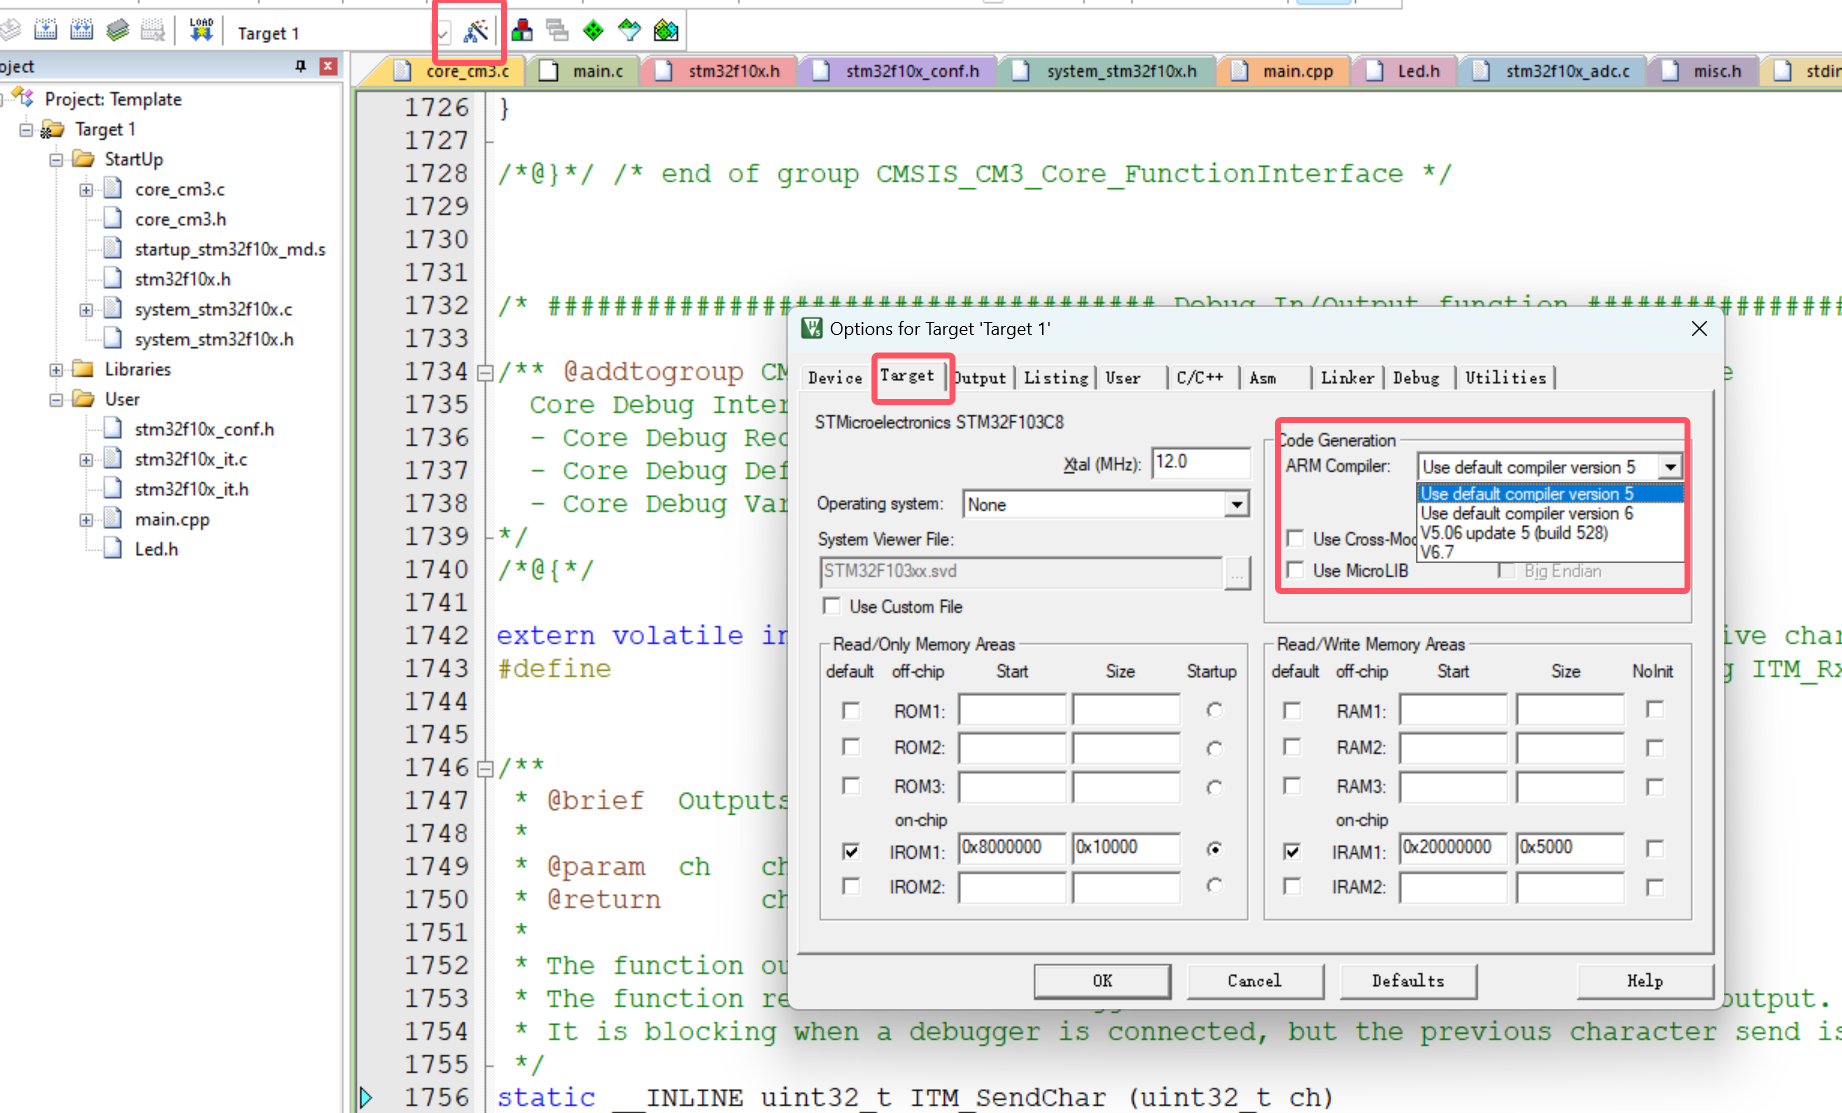Screen dimensions: 1842x1113
Task: Select the ROM1 Startup radio button
Action: 1214,710
